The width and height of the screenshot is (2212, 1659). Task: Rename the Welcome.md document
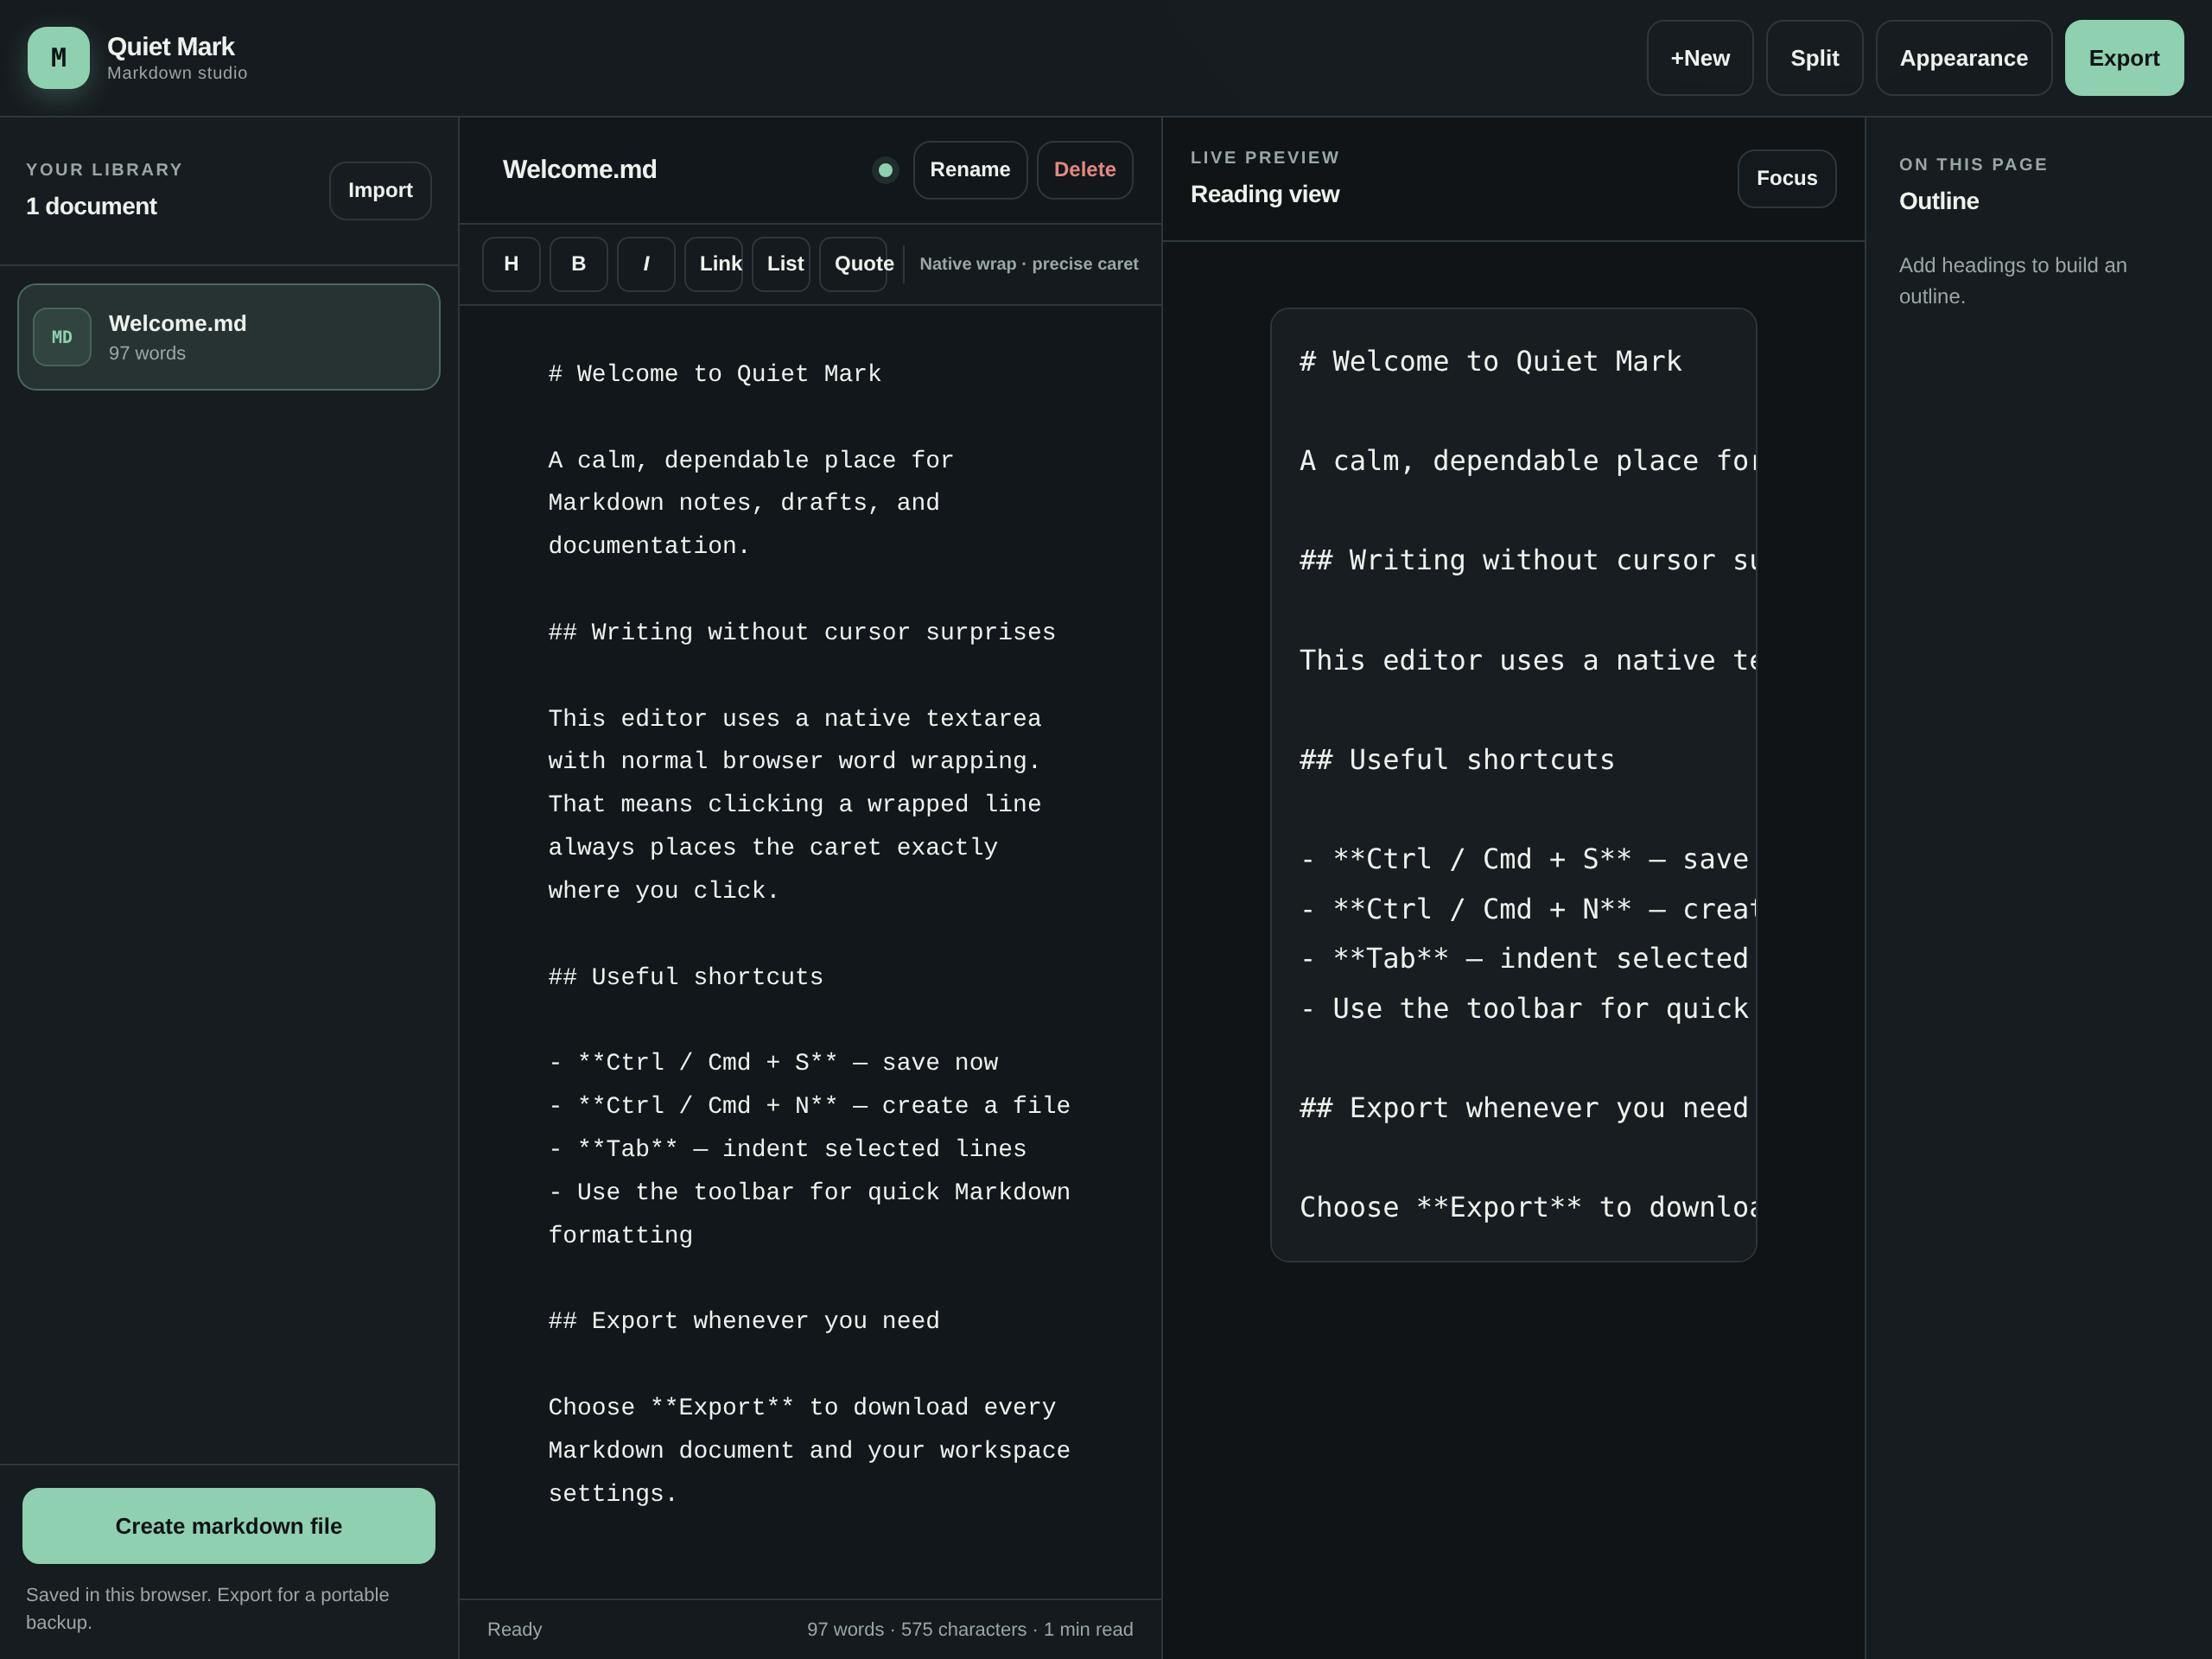(x=970, y=170)
